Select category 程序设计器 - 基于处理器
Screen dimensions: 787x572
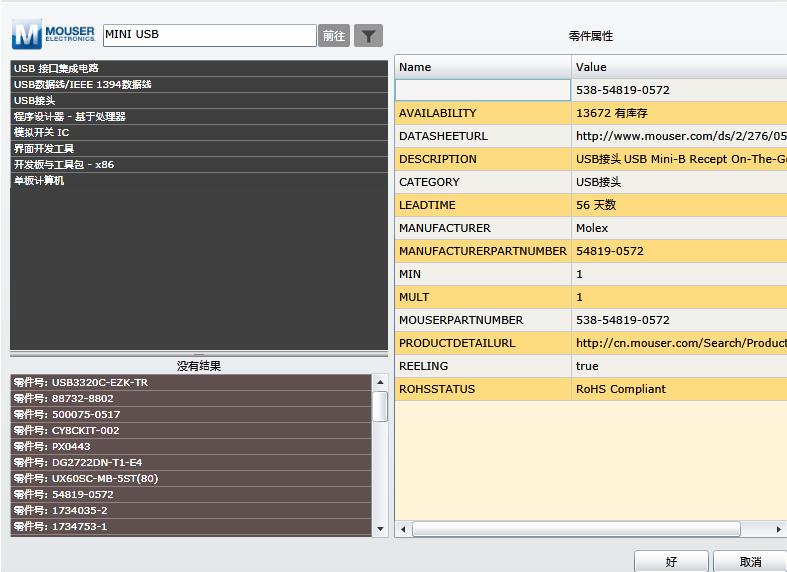(199, 117)
